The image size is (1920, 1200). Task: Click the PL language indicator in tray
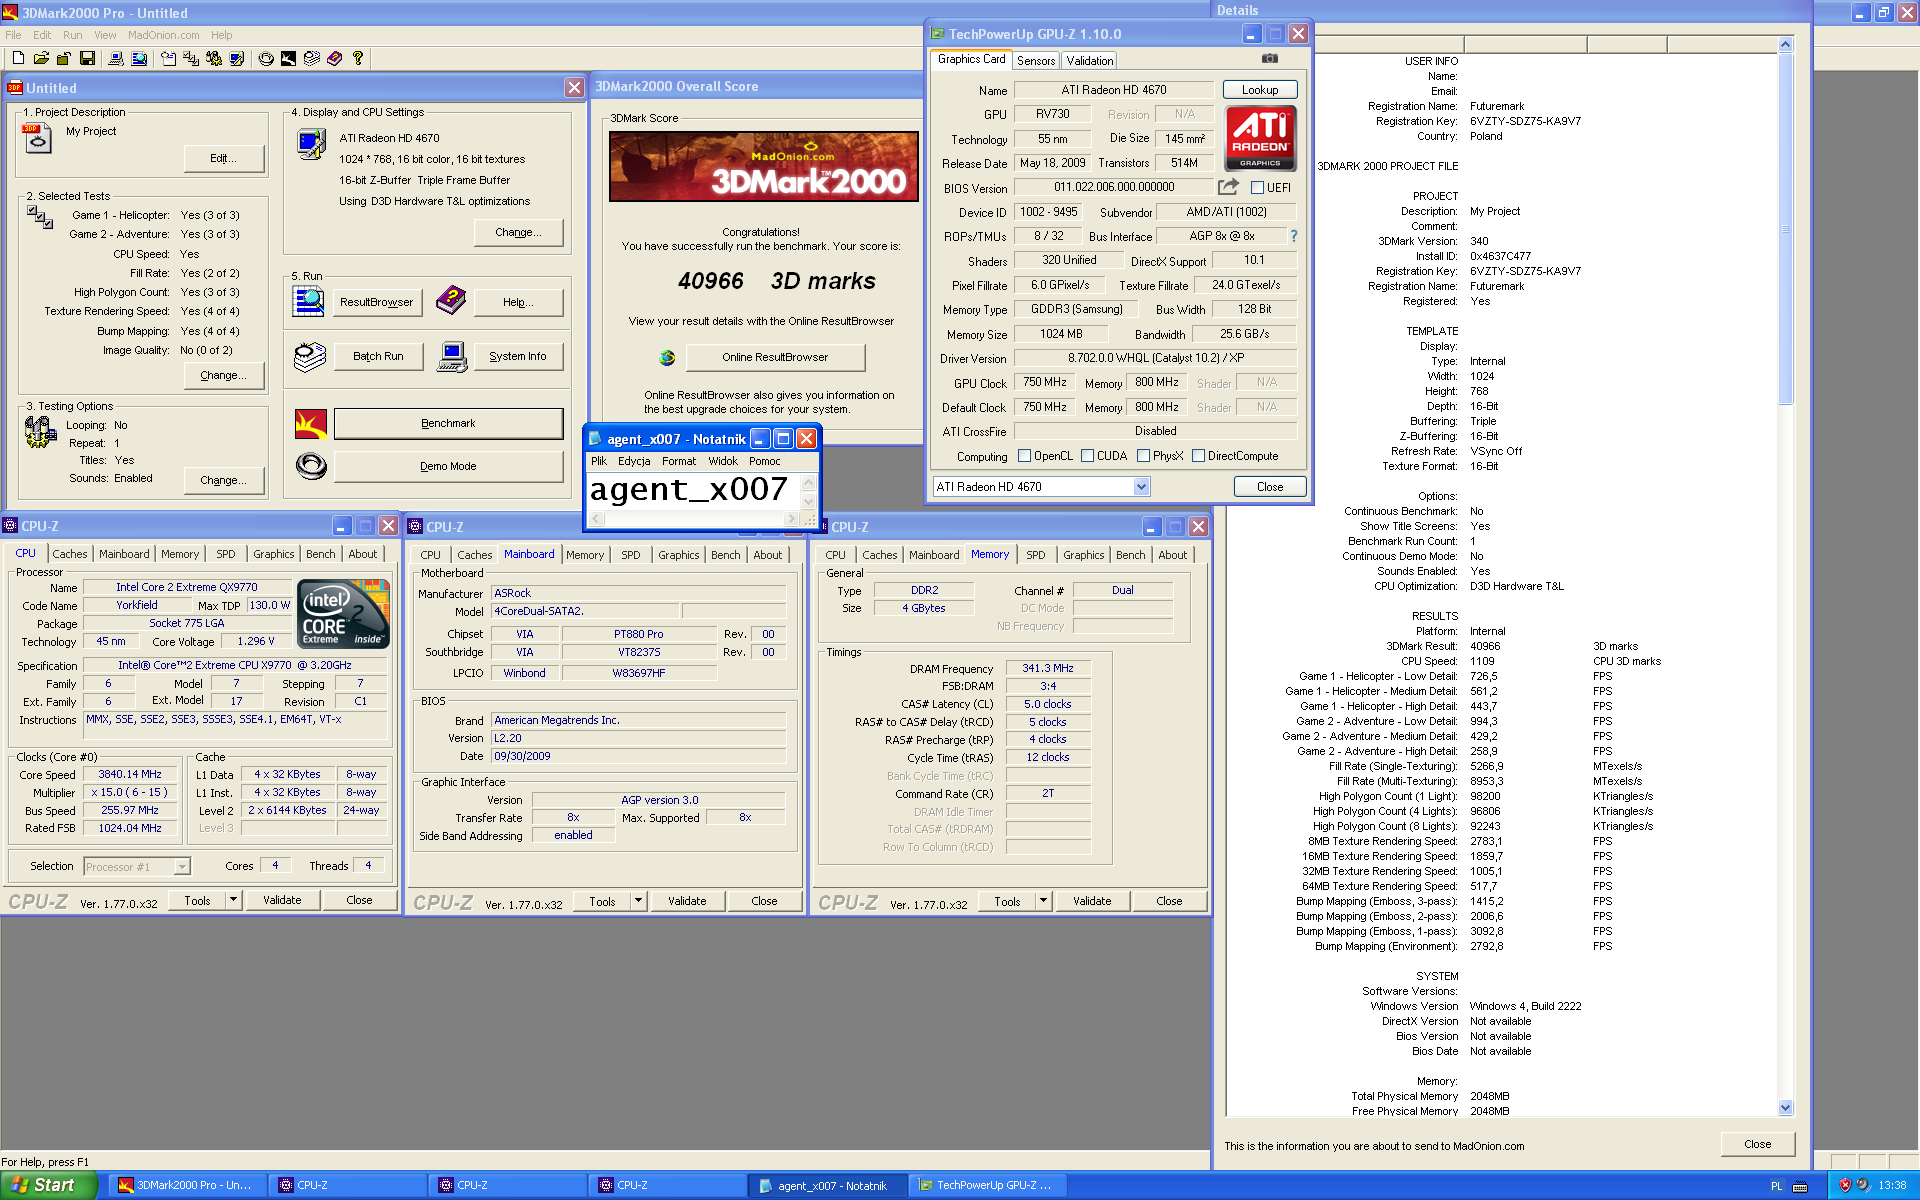pyautogui.click(x=1776, y=1185)
